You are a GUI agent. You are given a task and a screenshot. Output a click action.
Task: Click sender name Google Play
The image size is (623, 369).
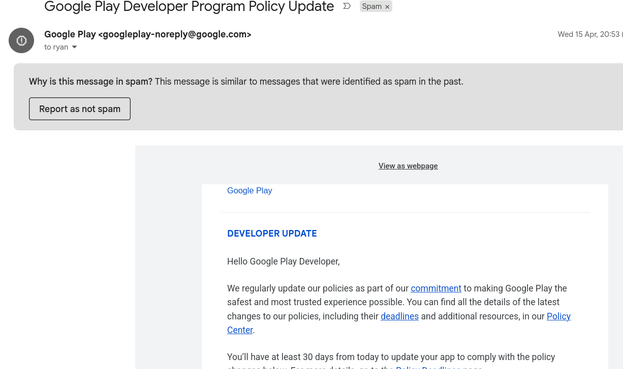(x=70, y=34)
